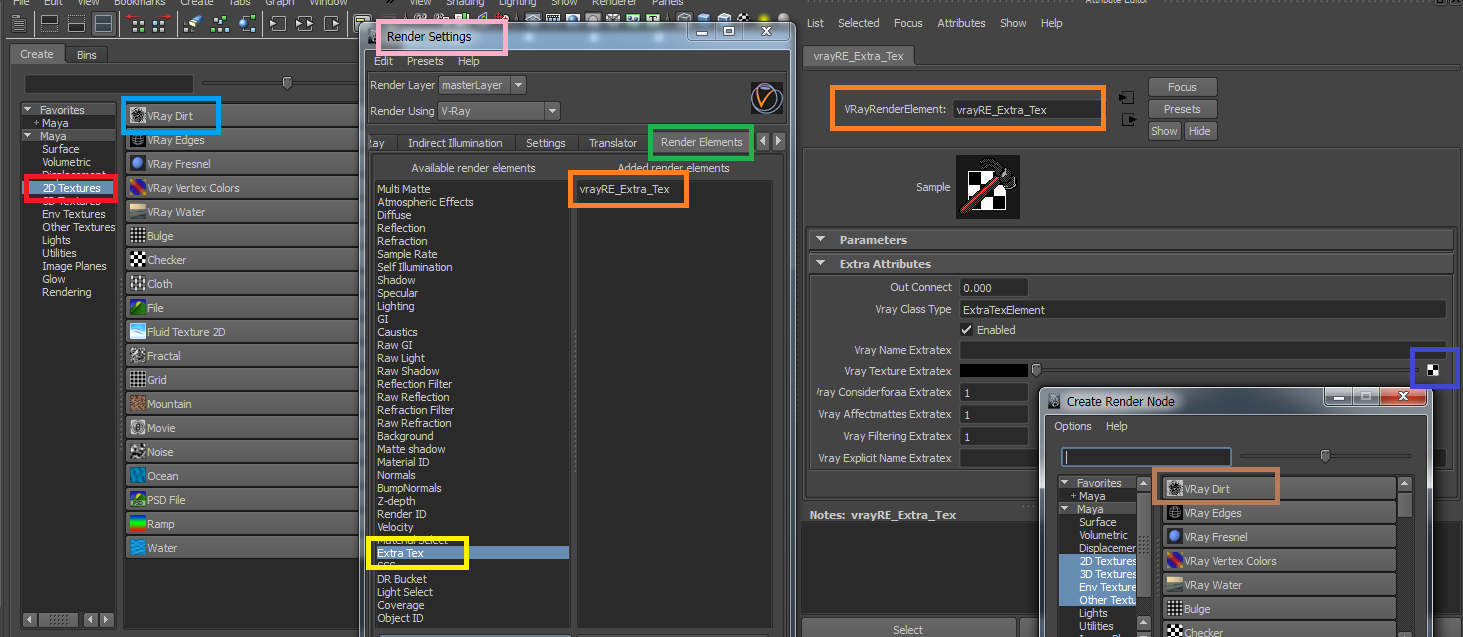Collapse the Maya category in Hypershade tree
This screenshot has height=637, width=1463.
(x=30, y=136)
